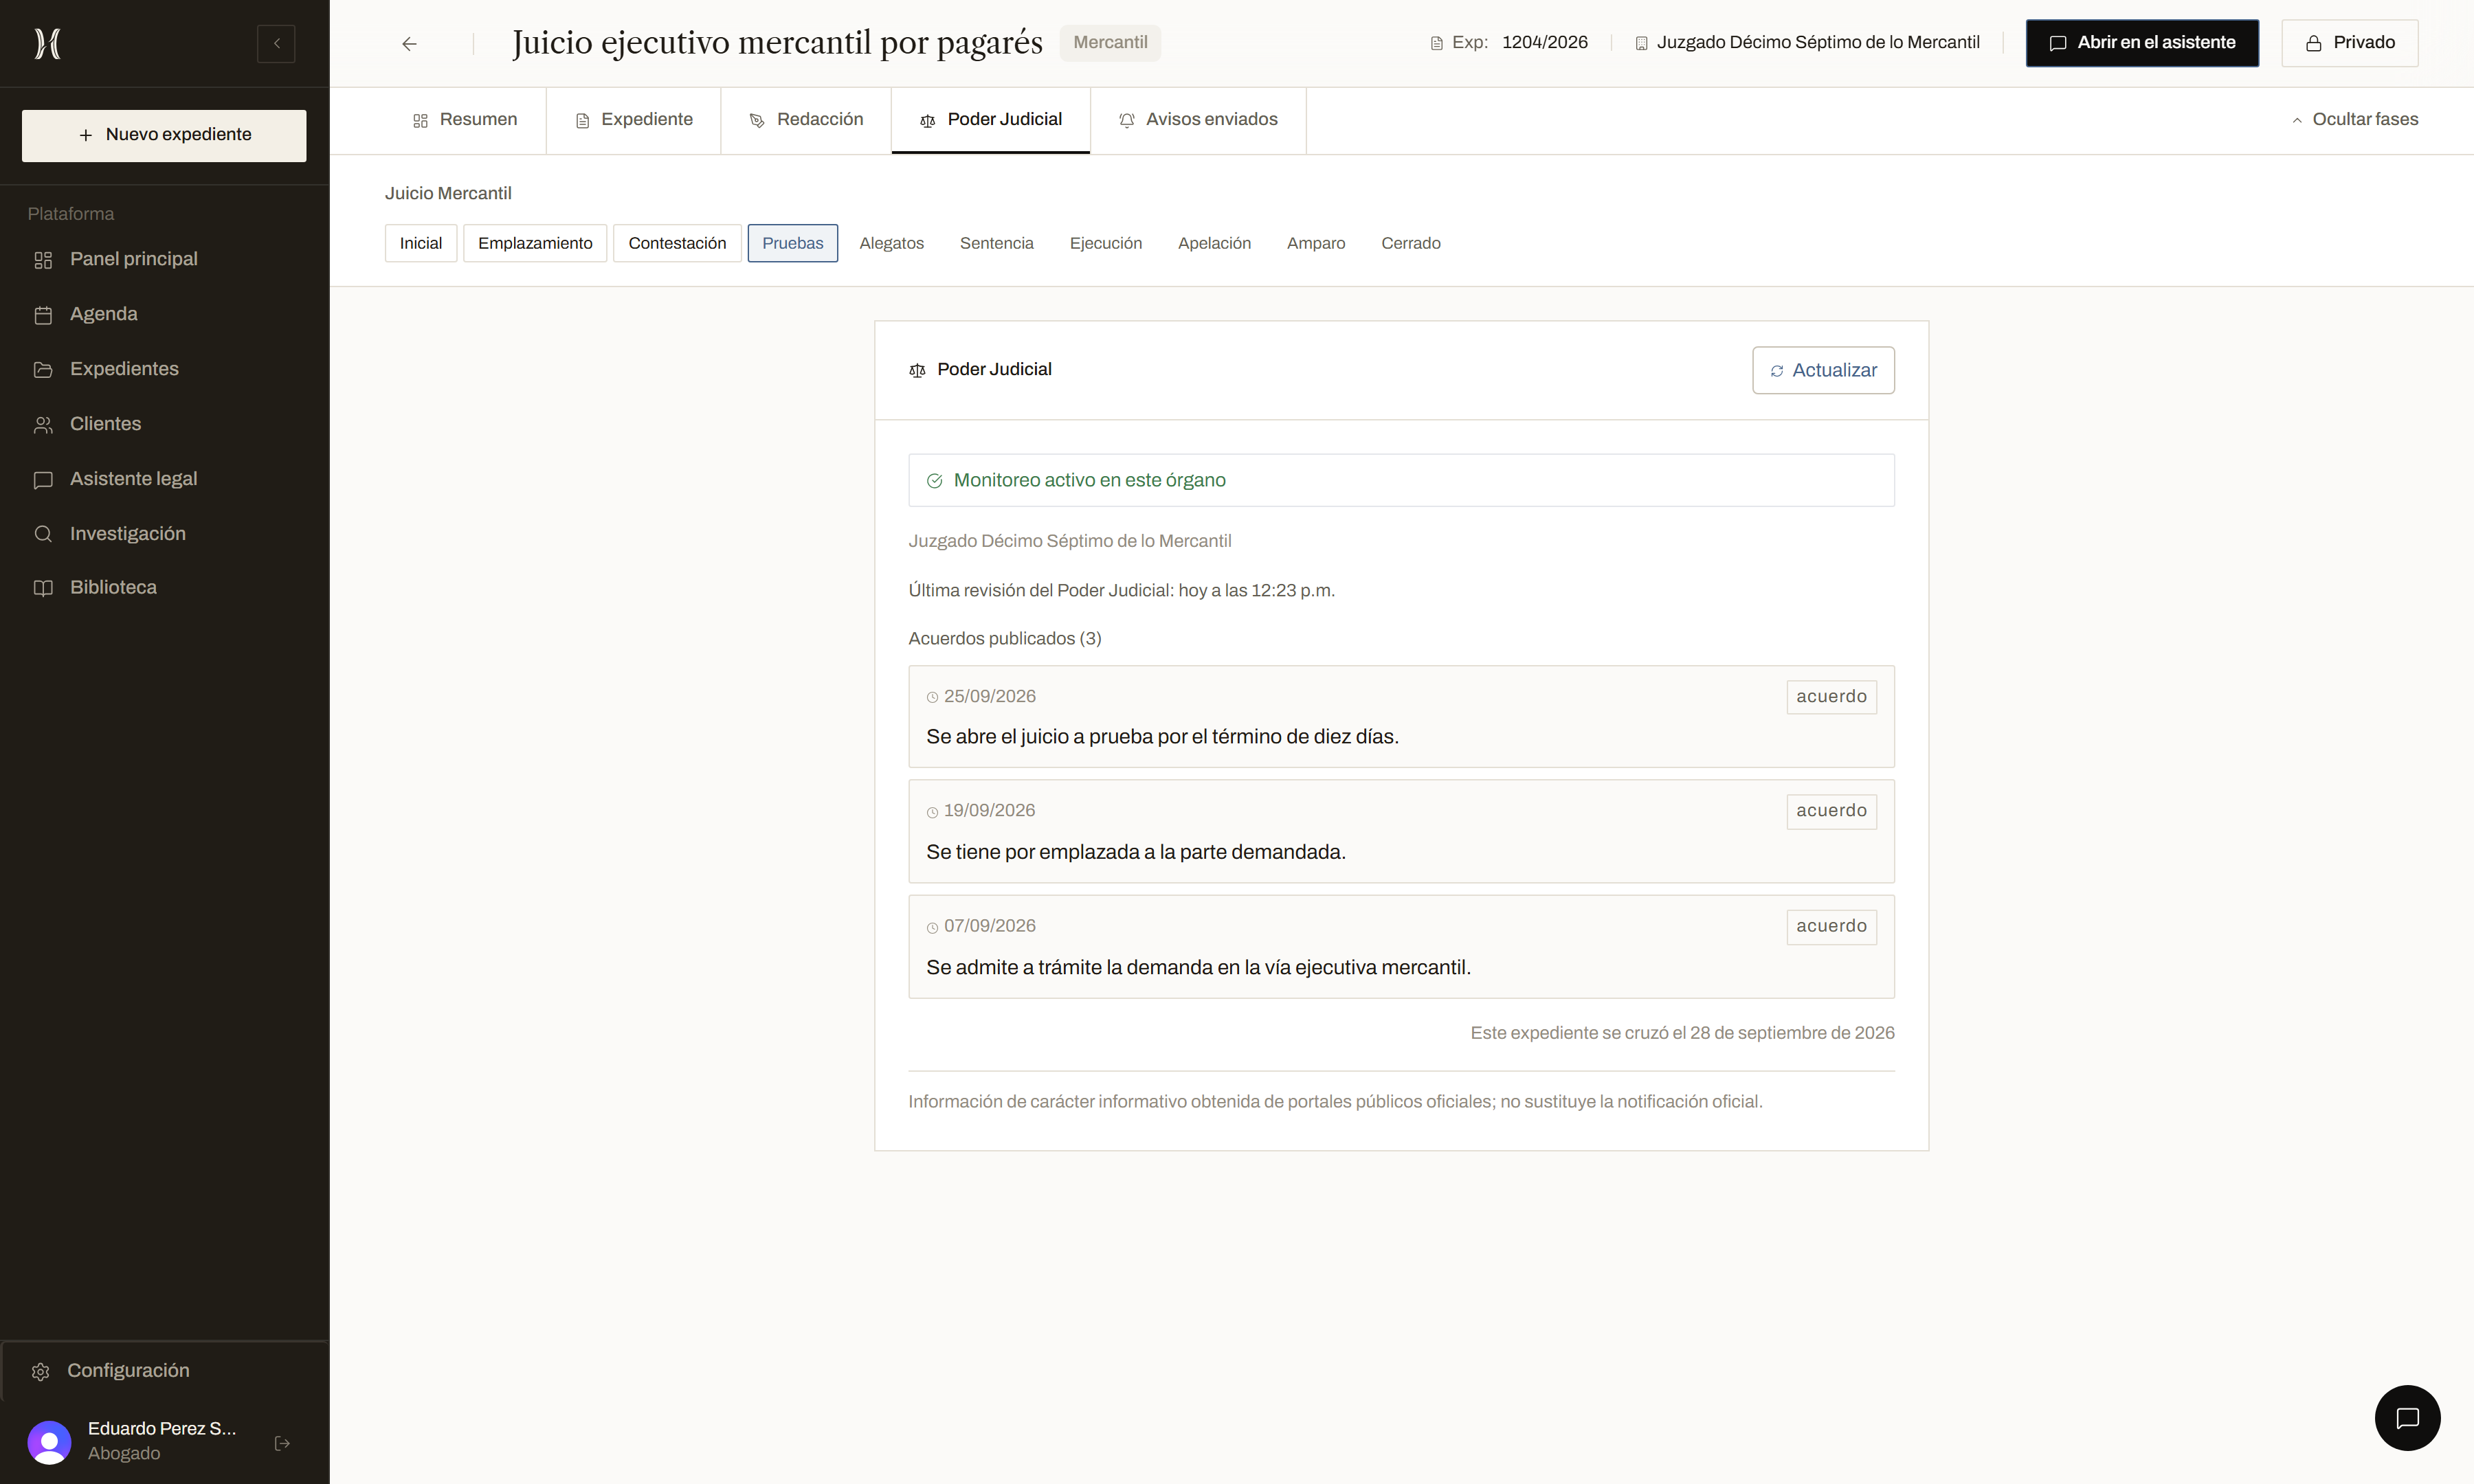
Task: Click the cruzó el 28 de septiembre note
Action: 1682,1033
